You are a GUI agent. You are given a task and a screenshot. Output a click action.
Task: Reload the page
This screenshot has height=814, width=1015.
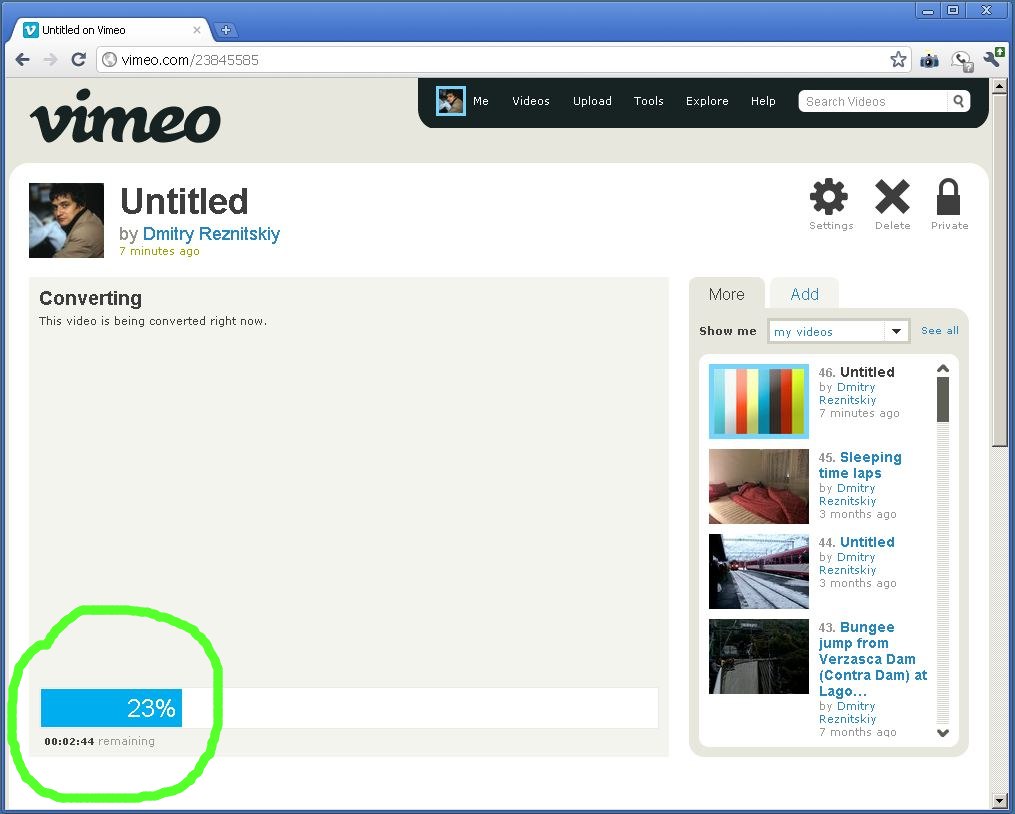pos(78,60)
